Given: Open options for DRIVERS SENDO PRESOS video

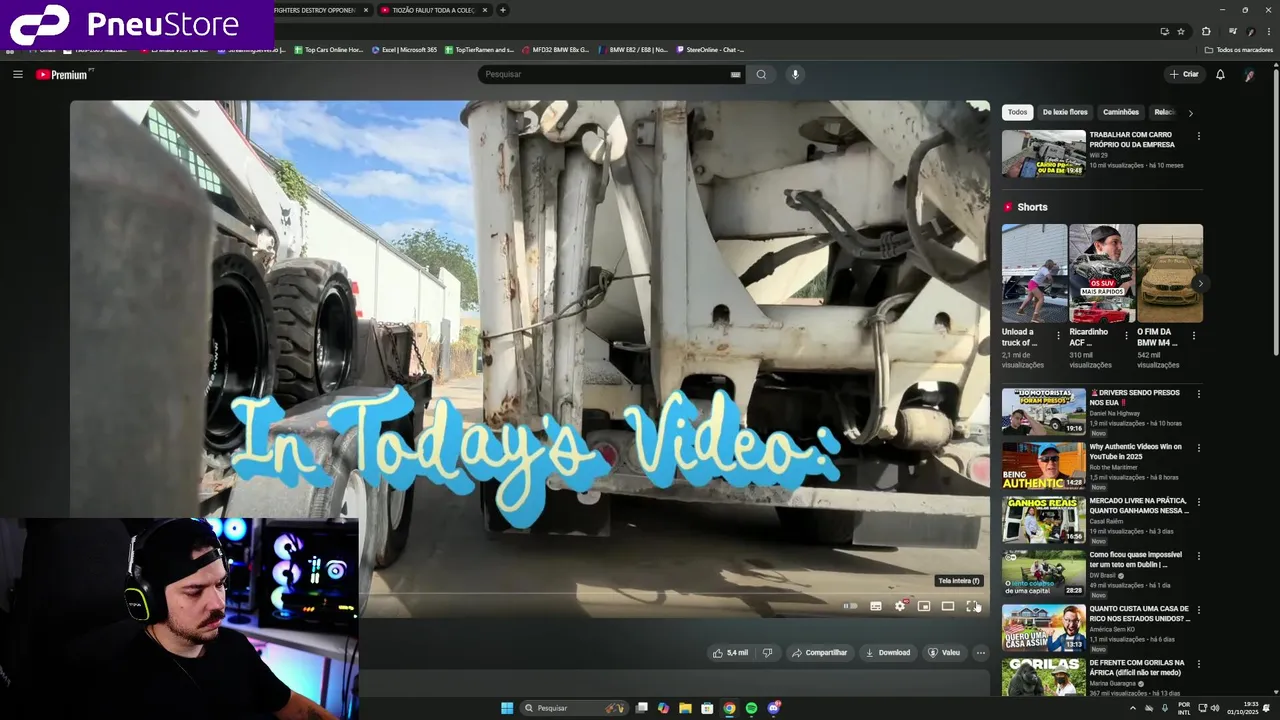Looking at the screenshot, I should 1198,394.
